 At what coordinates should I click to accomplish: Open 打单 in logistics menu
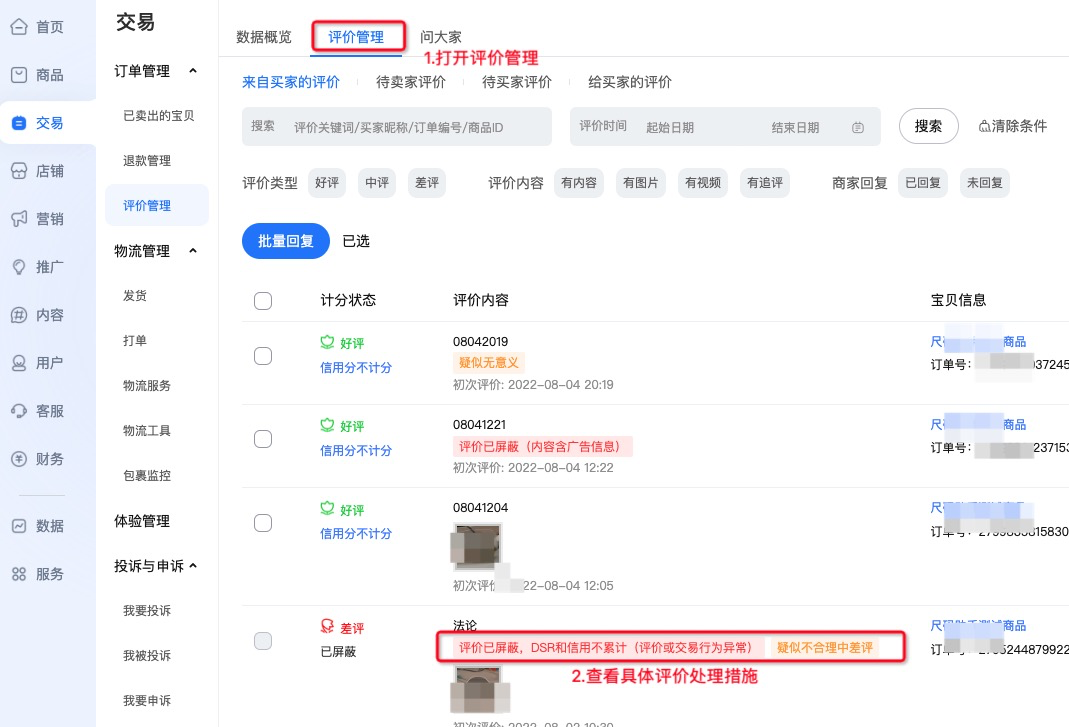tap(135, 340)
